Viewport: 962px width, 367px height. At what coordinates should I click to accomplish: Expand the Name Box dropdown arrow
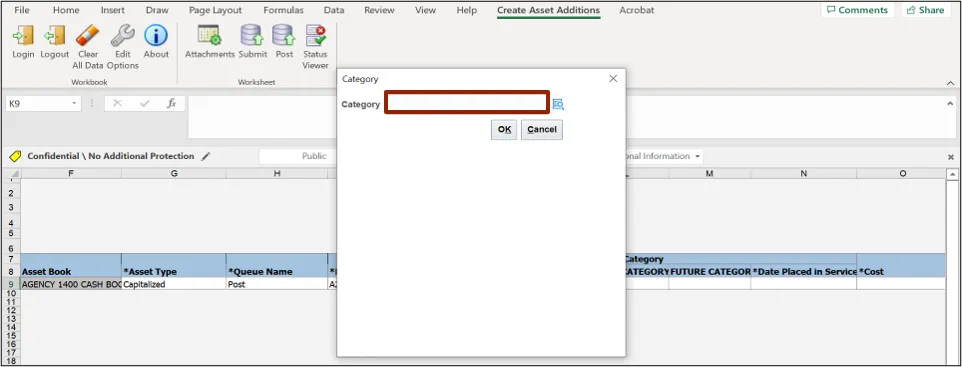(74, 104)
